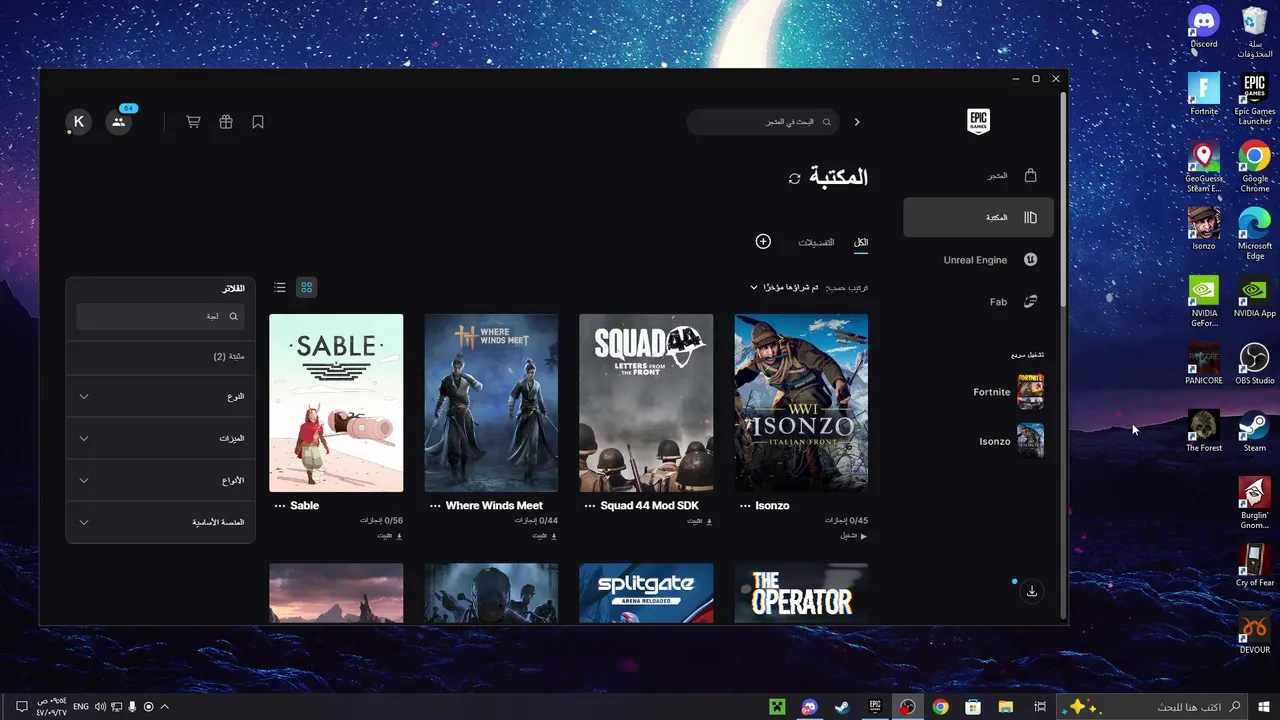Open Google Chrome desktop shortcut
This screenshot has height=720, width=1280.
(1254, 166)
